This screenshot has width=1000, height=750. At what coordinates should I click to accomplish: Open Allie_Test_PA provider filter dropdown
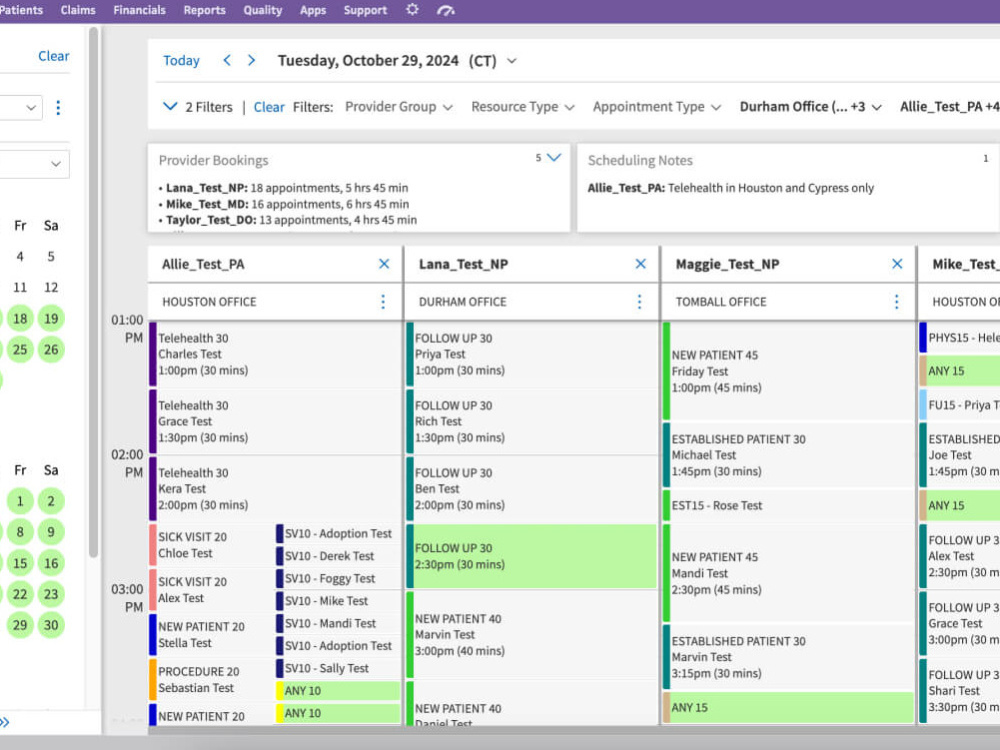[x=950, y=107]
